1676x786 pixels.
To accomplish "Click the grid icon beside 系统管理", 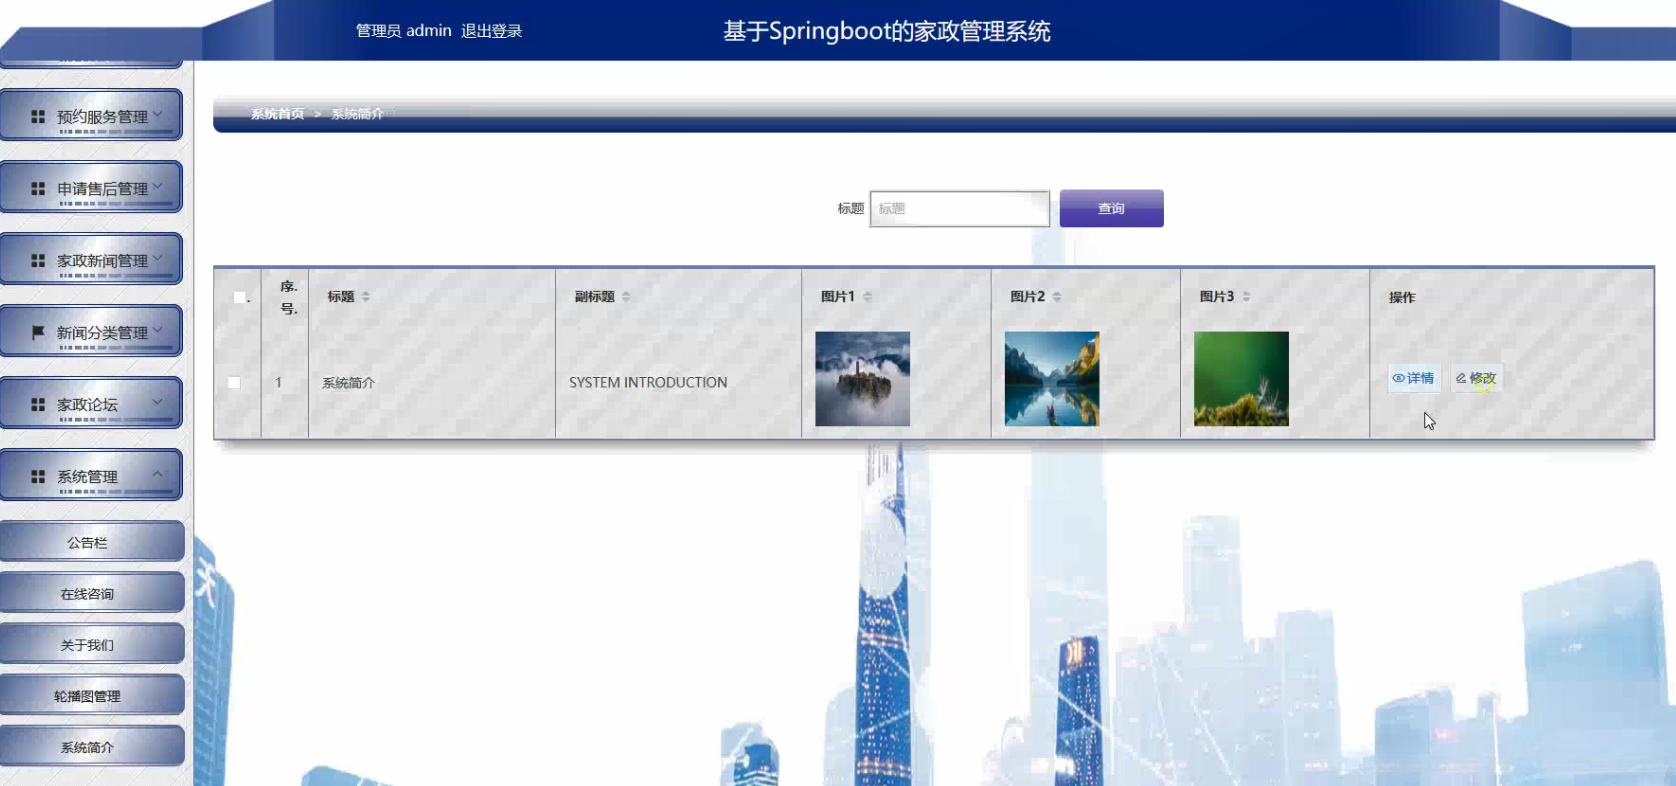I will (x=38, y=477).
